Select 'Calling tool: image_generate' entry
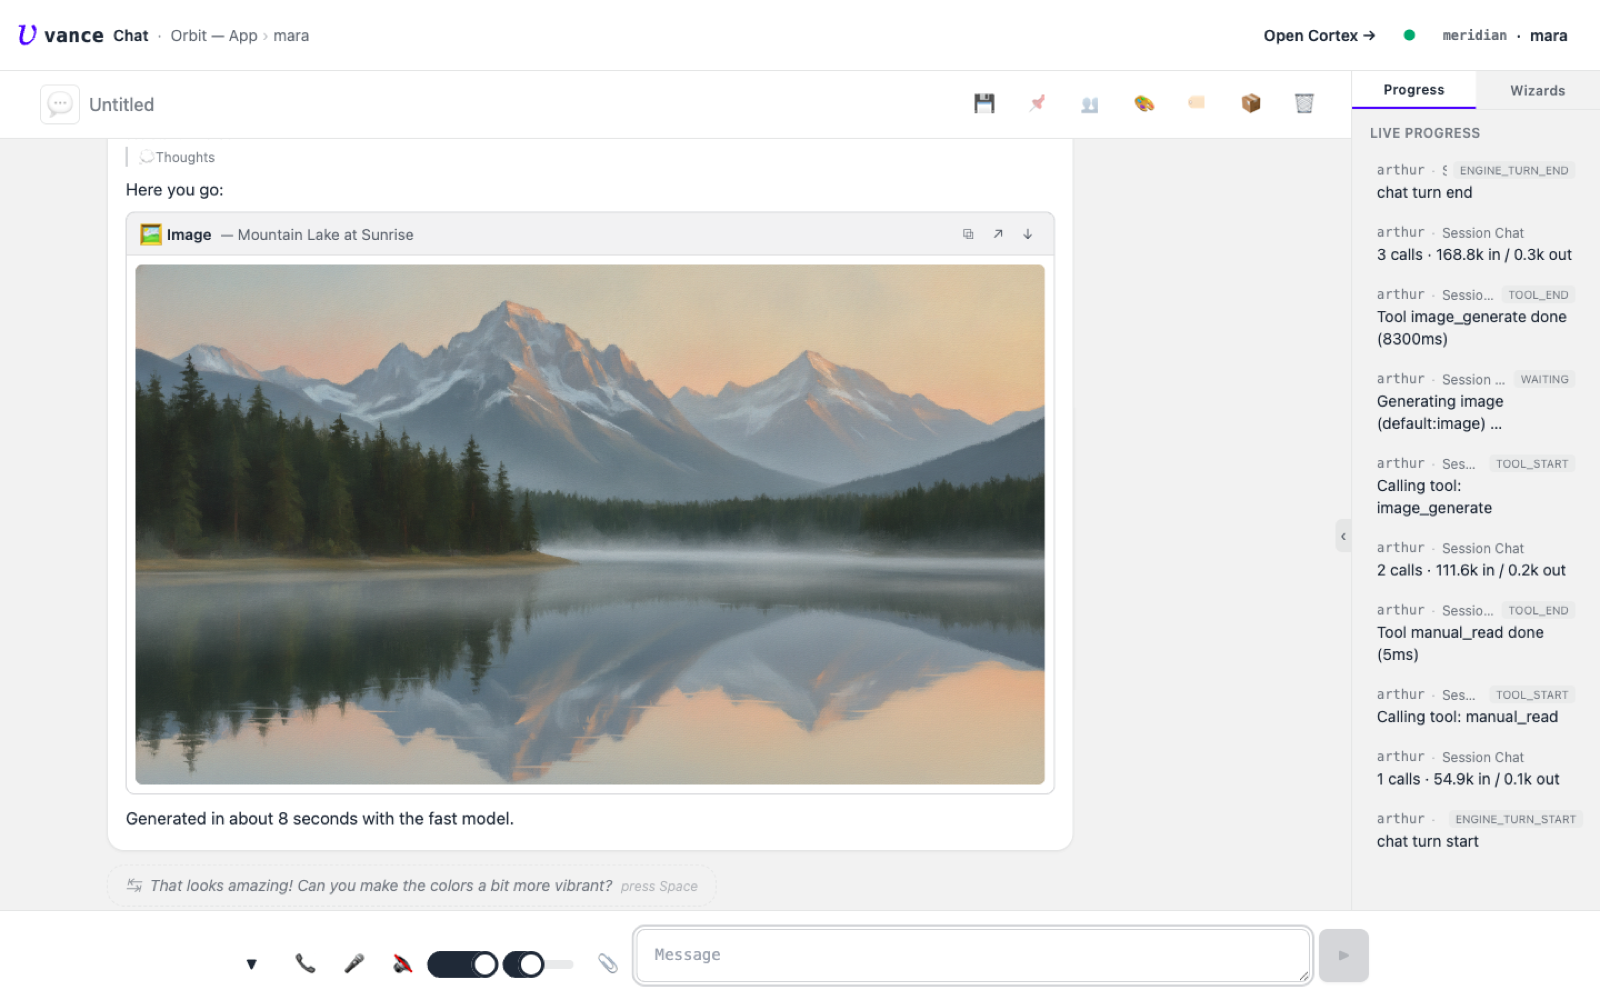Screen dimensions: 1600x1000 pos(1475,485)
